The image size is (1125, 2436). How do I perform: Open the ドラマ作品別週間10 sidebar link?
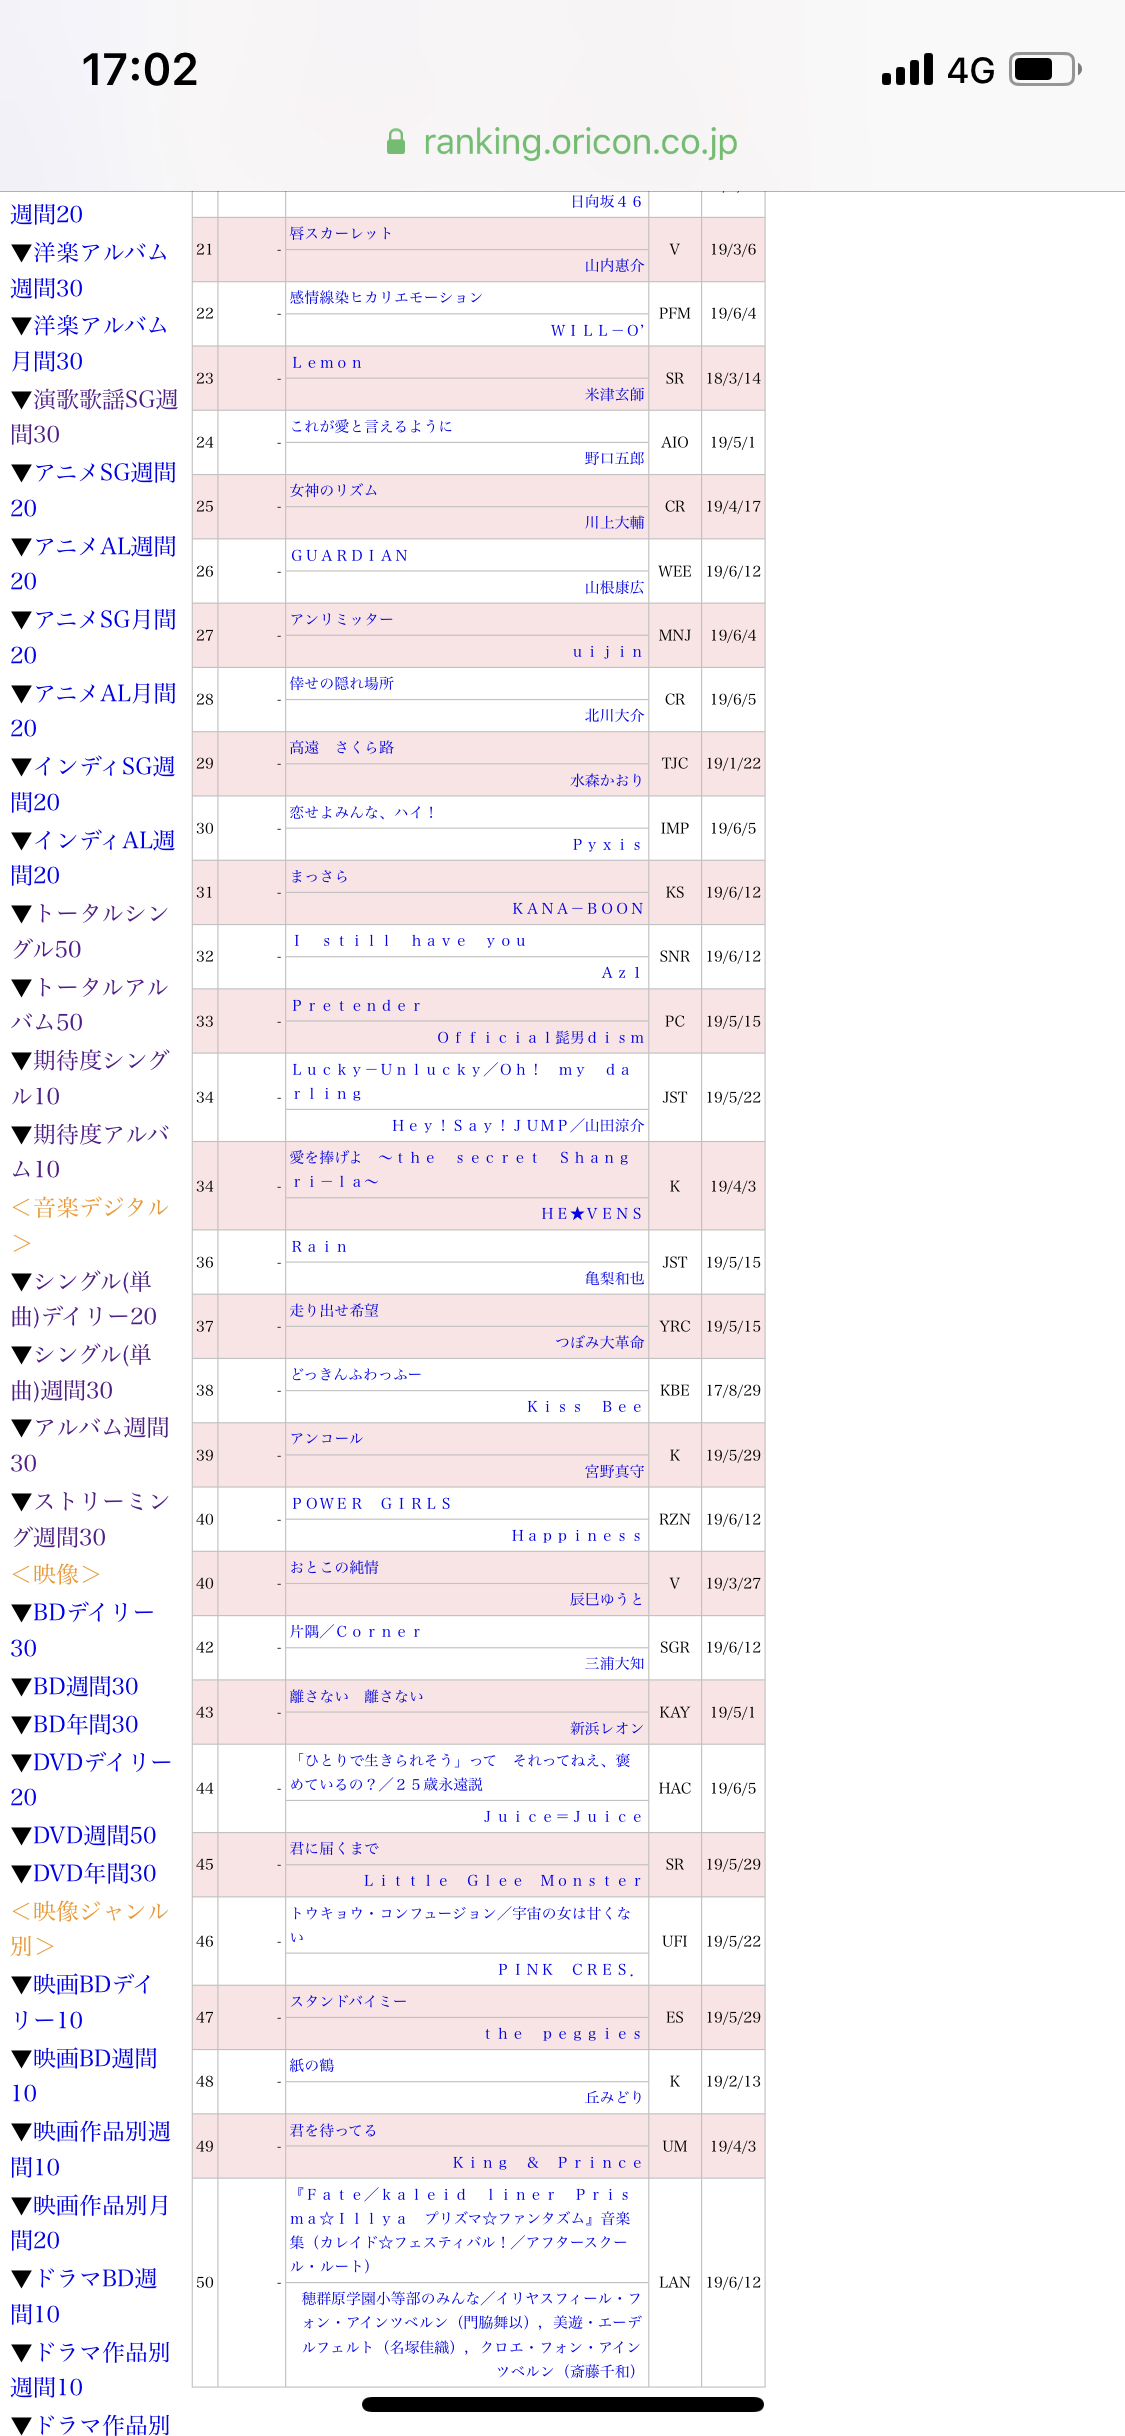(90, 2369)
